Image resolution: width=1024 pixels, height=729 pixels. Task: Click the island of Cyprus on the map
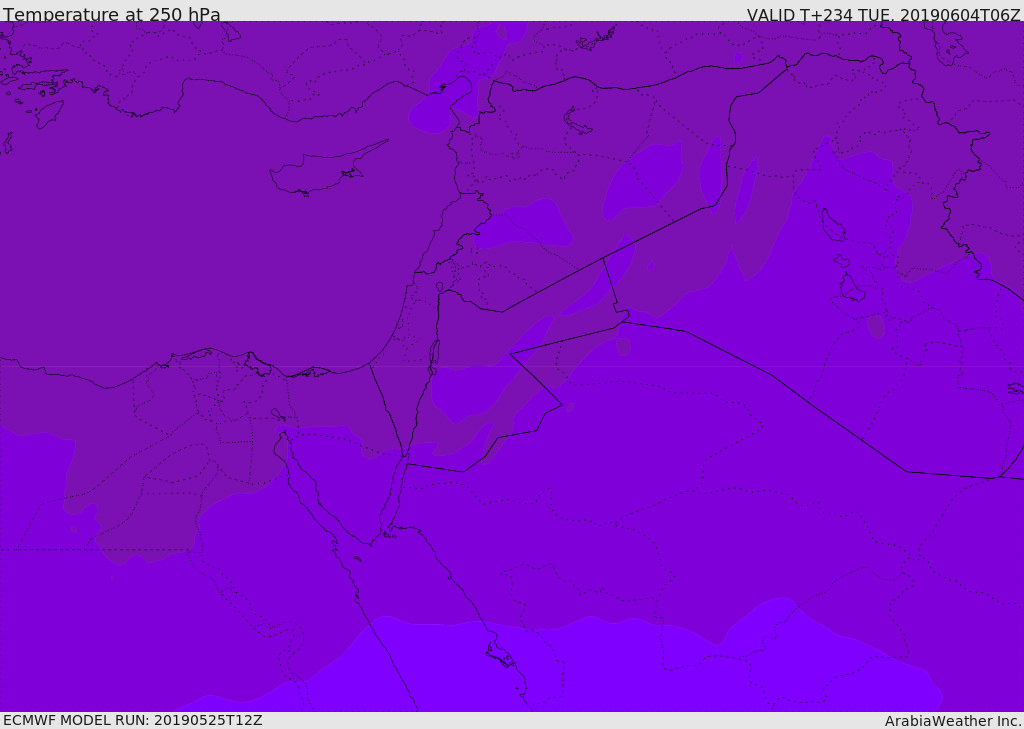(x=327, y=170)
